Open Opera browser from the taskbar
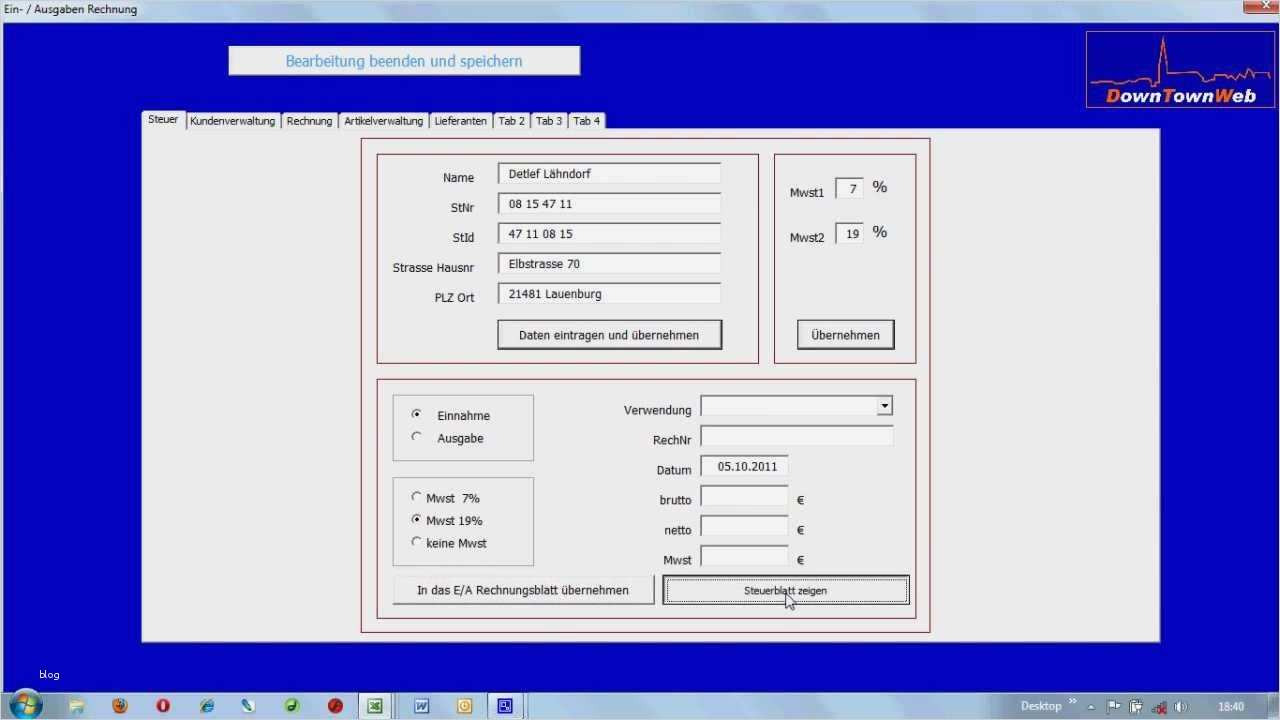The height and width of the screenshot is (720, 1280). point(161,706)
